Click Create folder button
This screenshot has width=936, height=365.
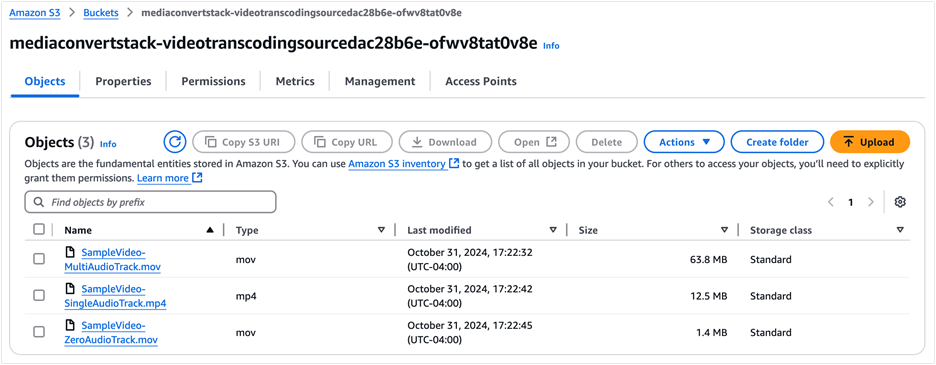[777, 142]
